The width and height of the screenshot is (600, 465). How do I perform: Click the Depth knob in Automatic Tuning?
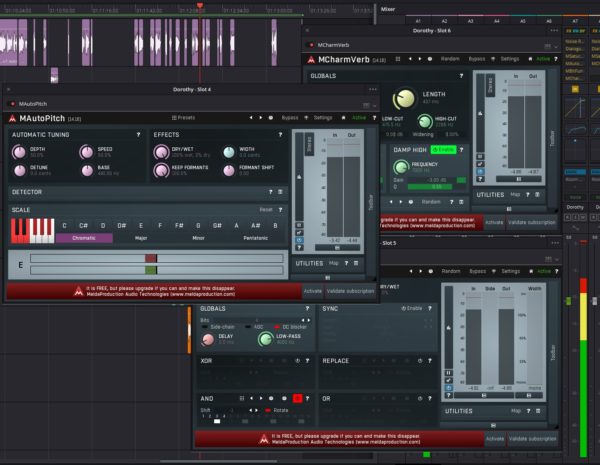(x=19, y=152)
